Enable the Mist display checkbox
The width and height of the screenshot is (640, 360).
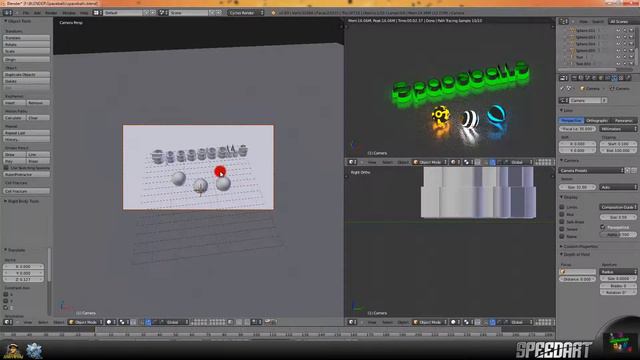562,214
